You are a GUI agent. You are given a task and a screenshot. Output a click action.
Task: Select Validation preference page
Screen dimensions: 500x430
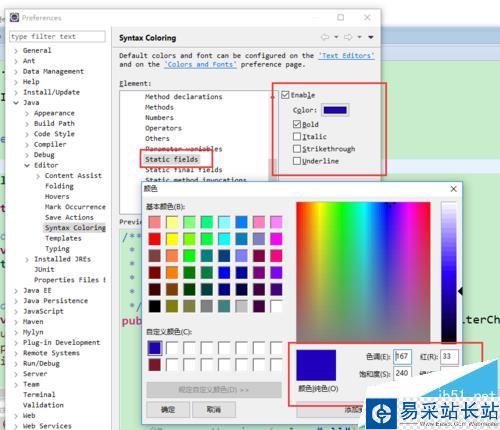43,405
